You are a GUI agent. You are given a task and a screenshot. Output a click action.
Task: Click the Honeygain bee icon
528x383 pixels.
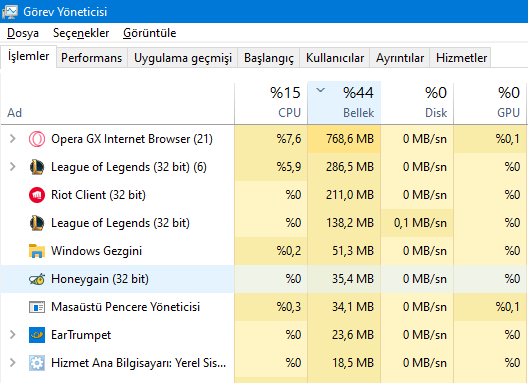point(37,279)
